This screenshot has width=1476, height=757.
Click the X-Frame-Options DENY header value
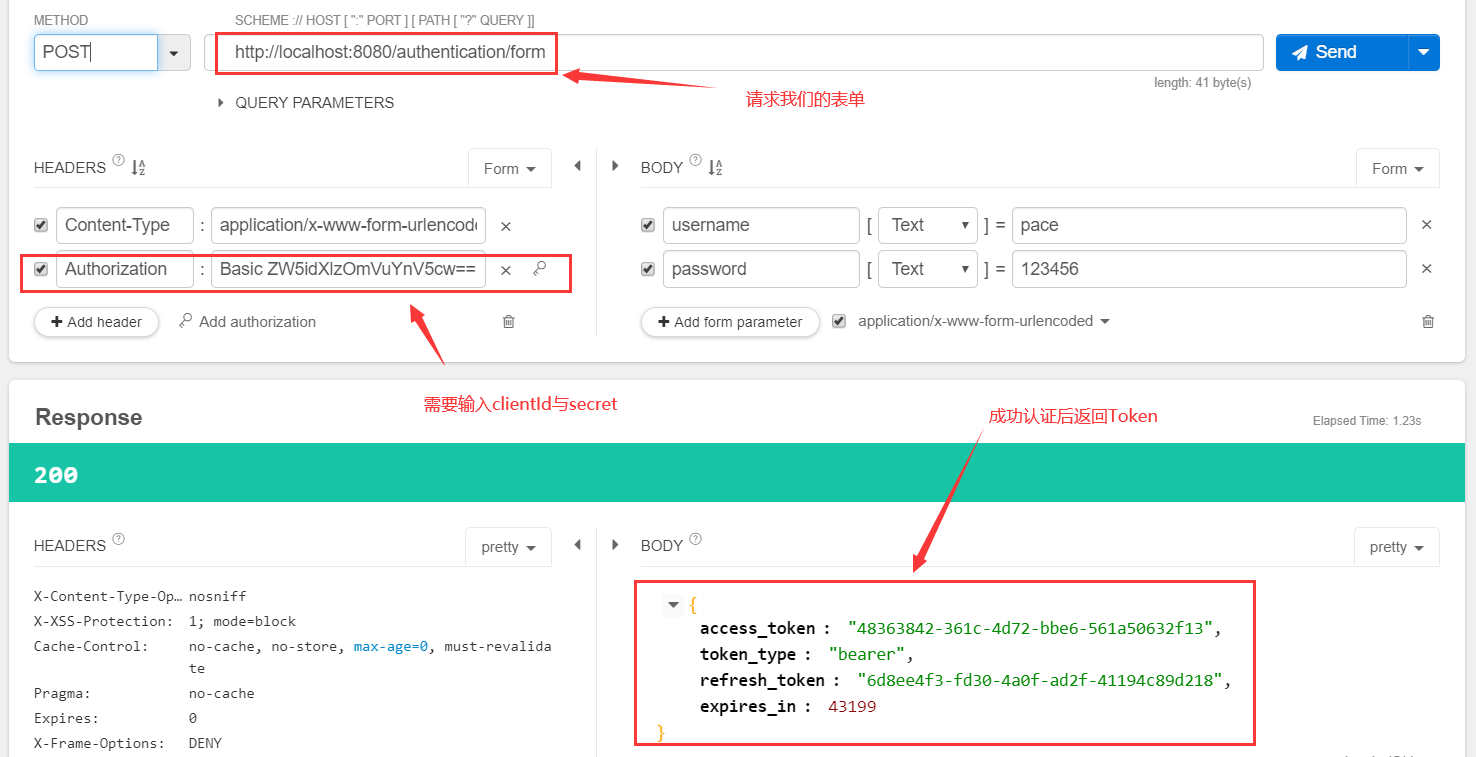click(205, 743)
